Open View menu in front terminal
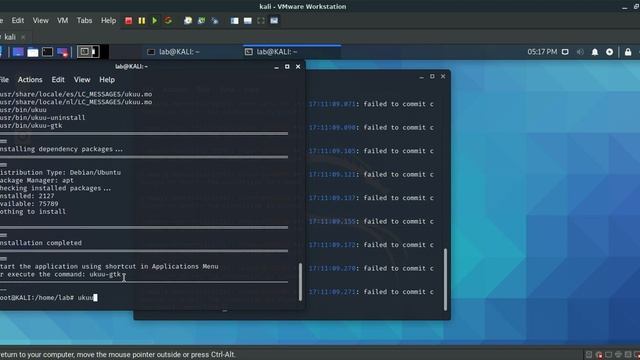The height and width of the screenshot is (360, 640). tap(82, 80)
